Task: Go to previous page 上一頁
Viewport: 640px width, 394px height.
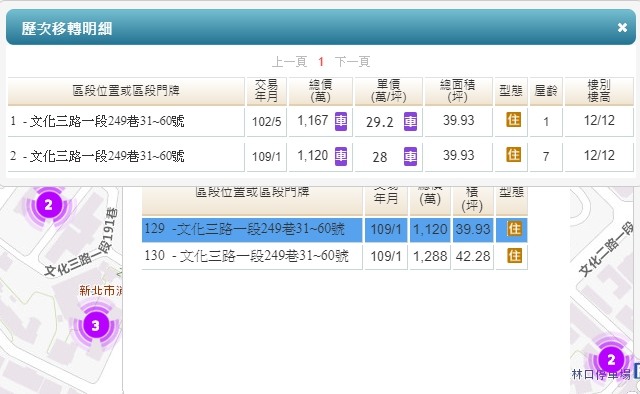Action: tap(289, 62)
